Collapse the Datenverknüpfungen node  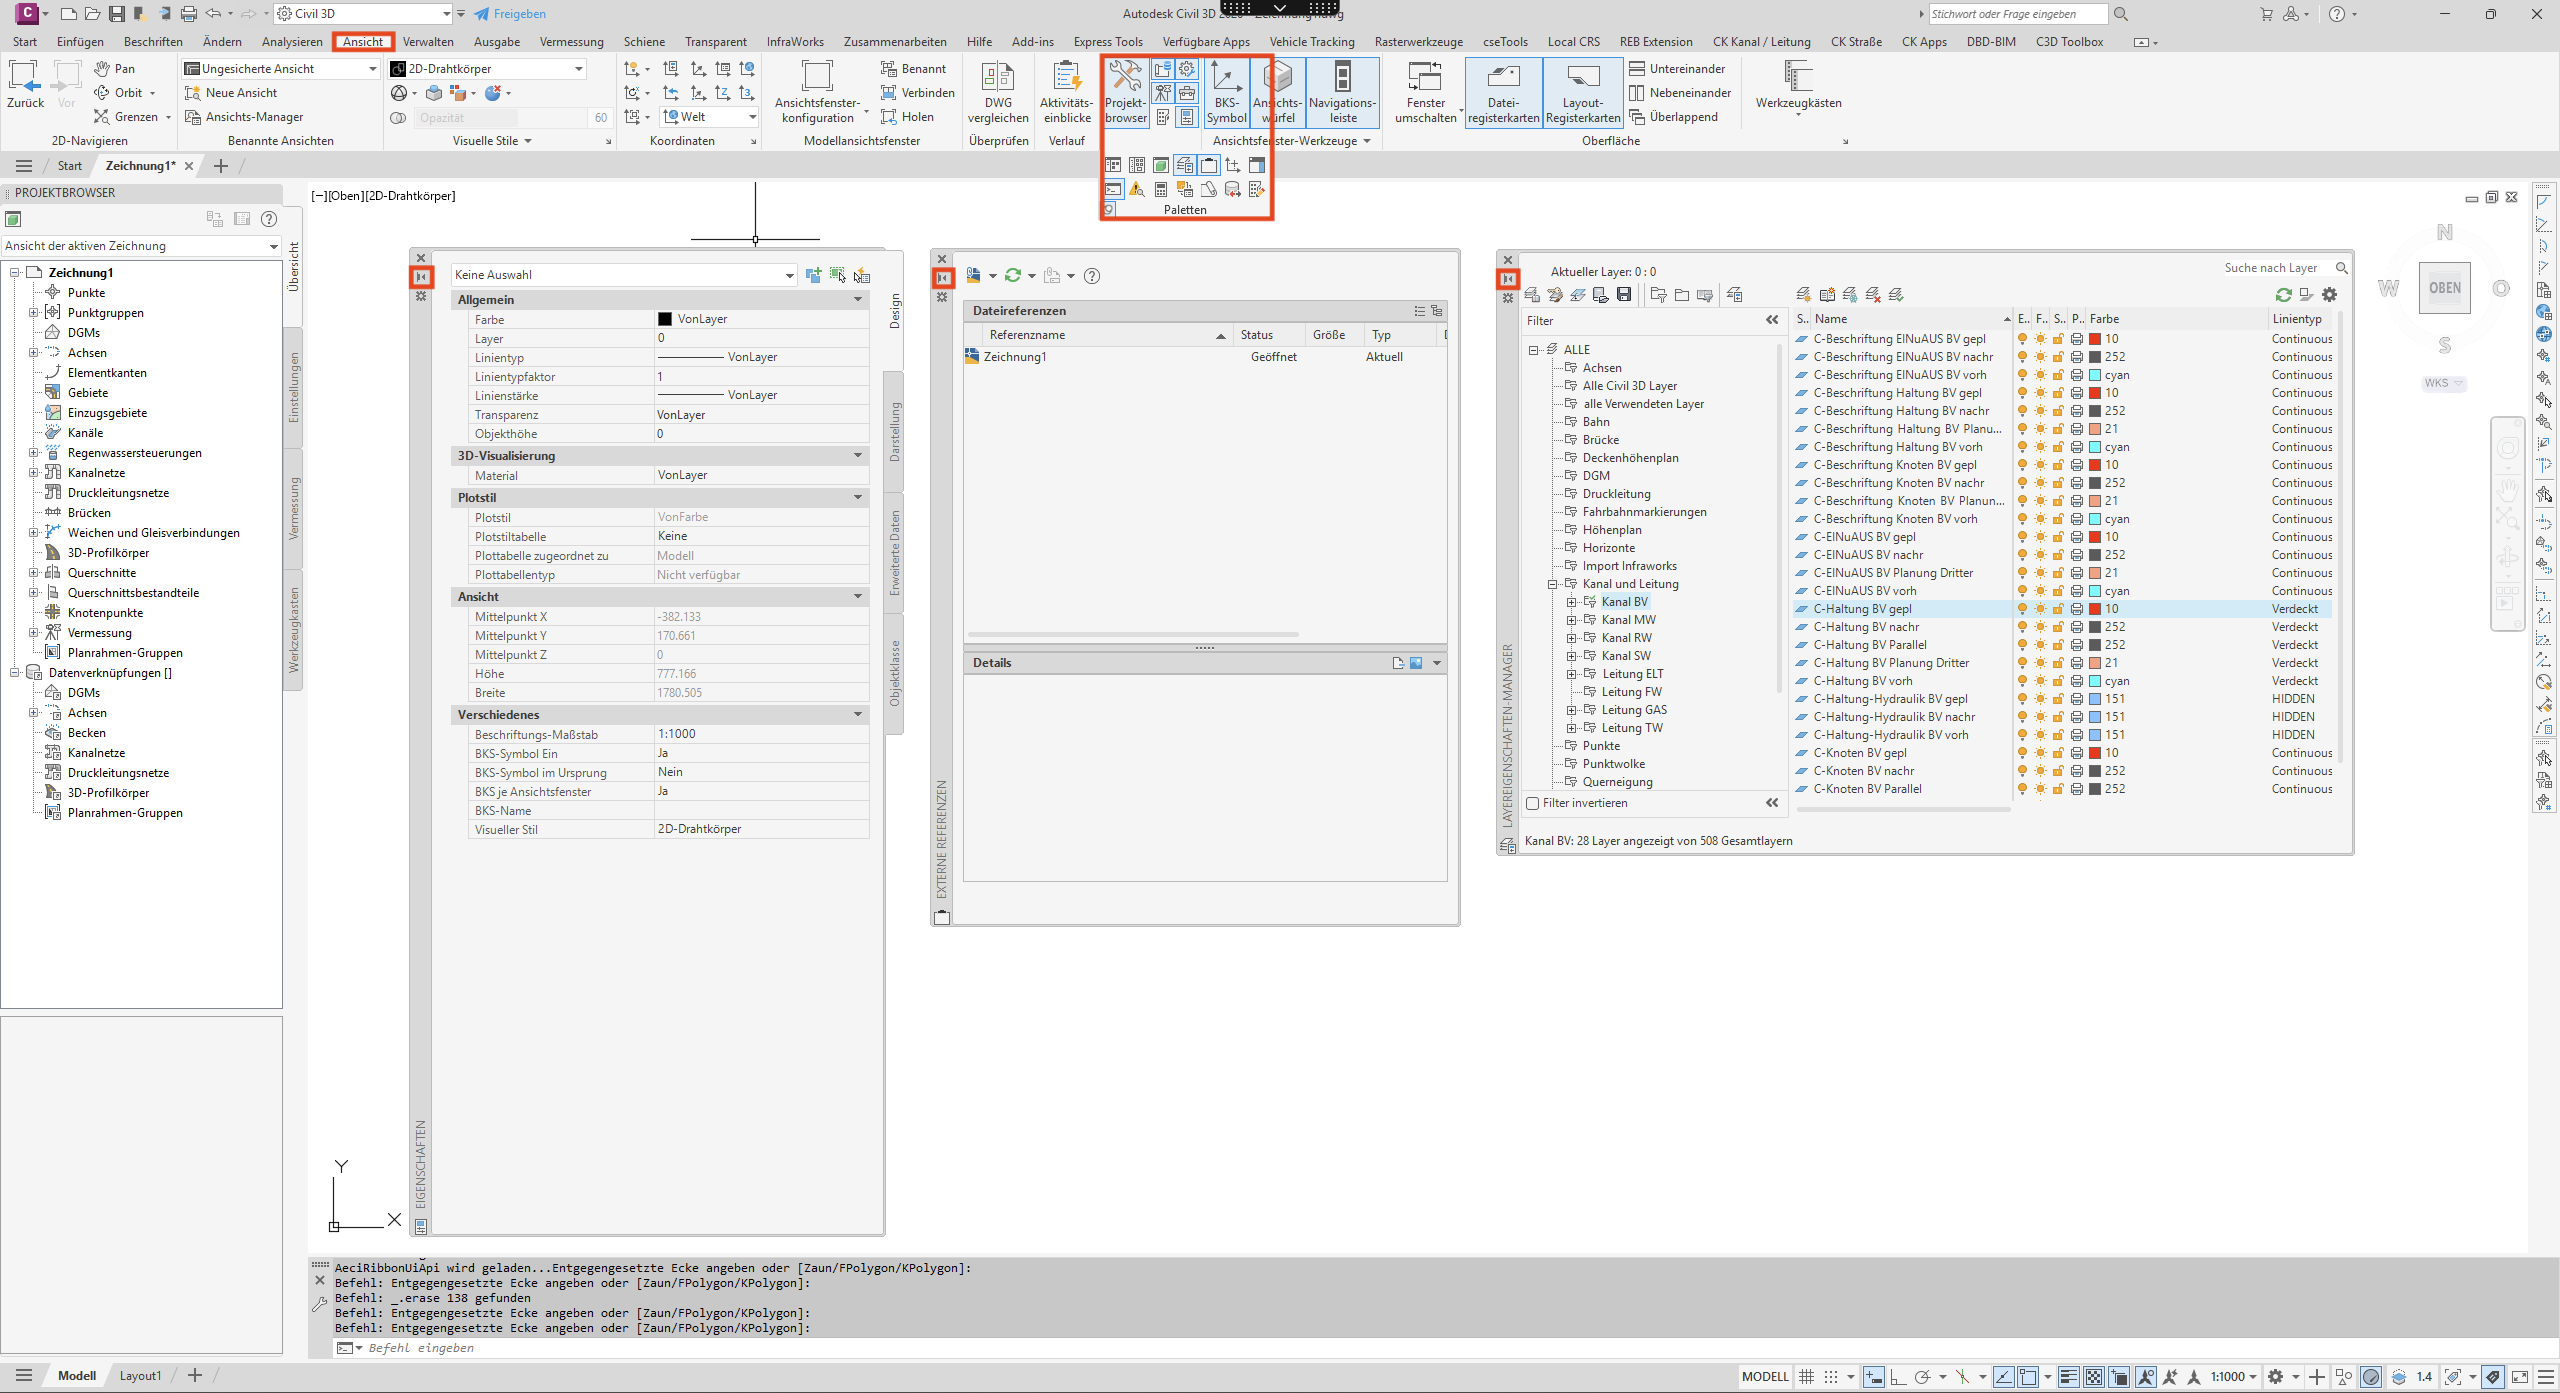[14, 673]
